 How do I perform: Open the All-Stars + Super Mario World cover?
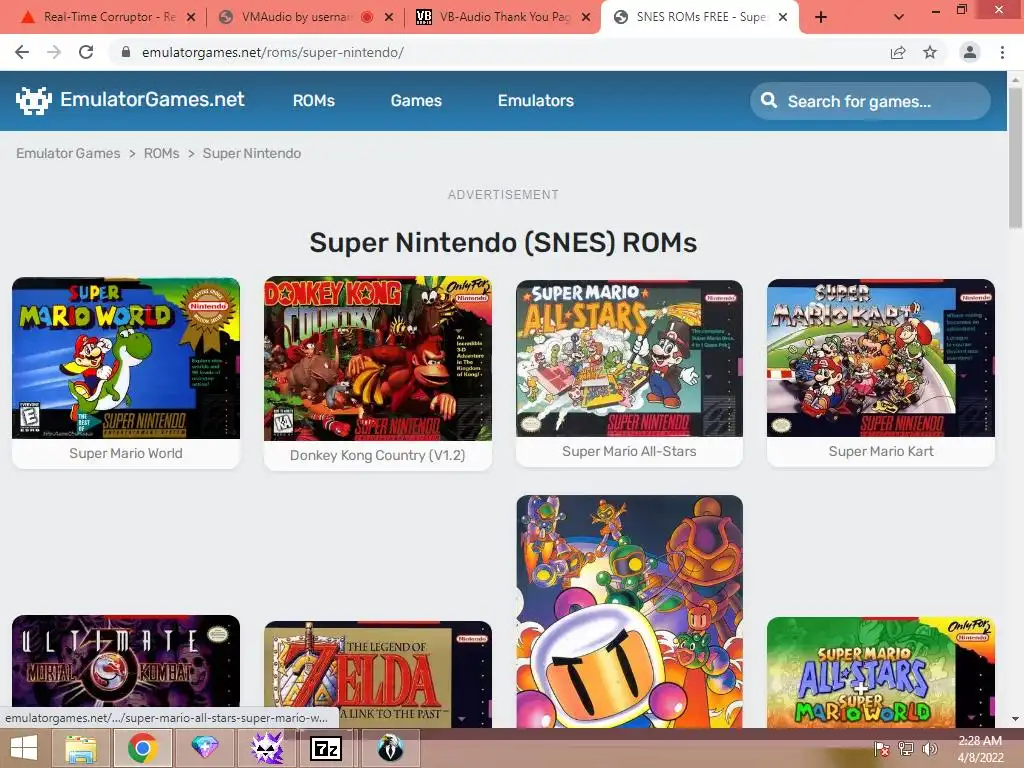pos(881,672)
